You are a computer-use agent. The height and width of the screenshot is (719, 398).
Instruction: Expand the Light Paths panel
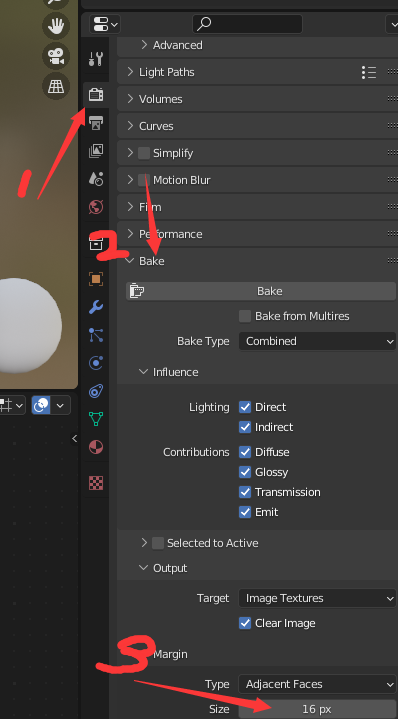(x=130, y=72)
